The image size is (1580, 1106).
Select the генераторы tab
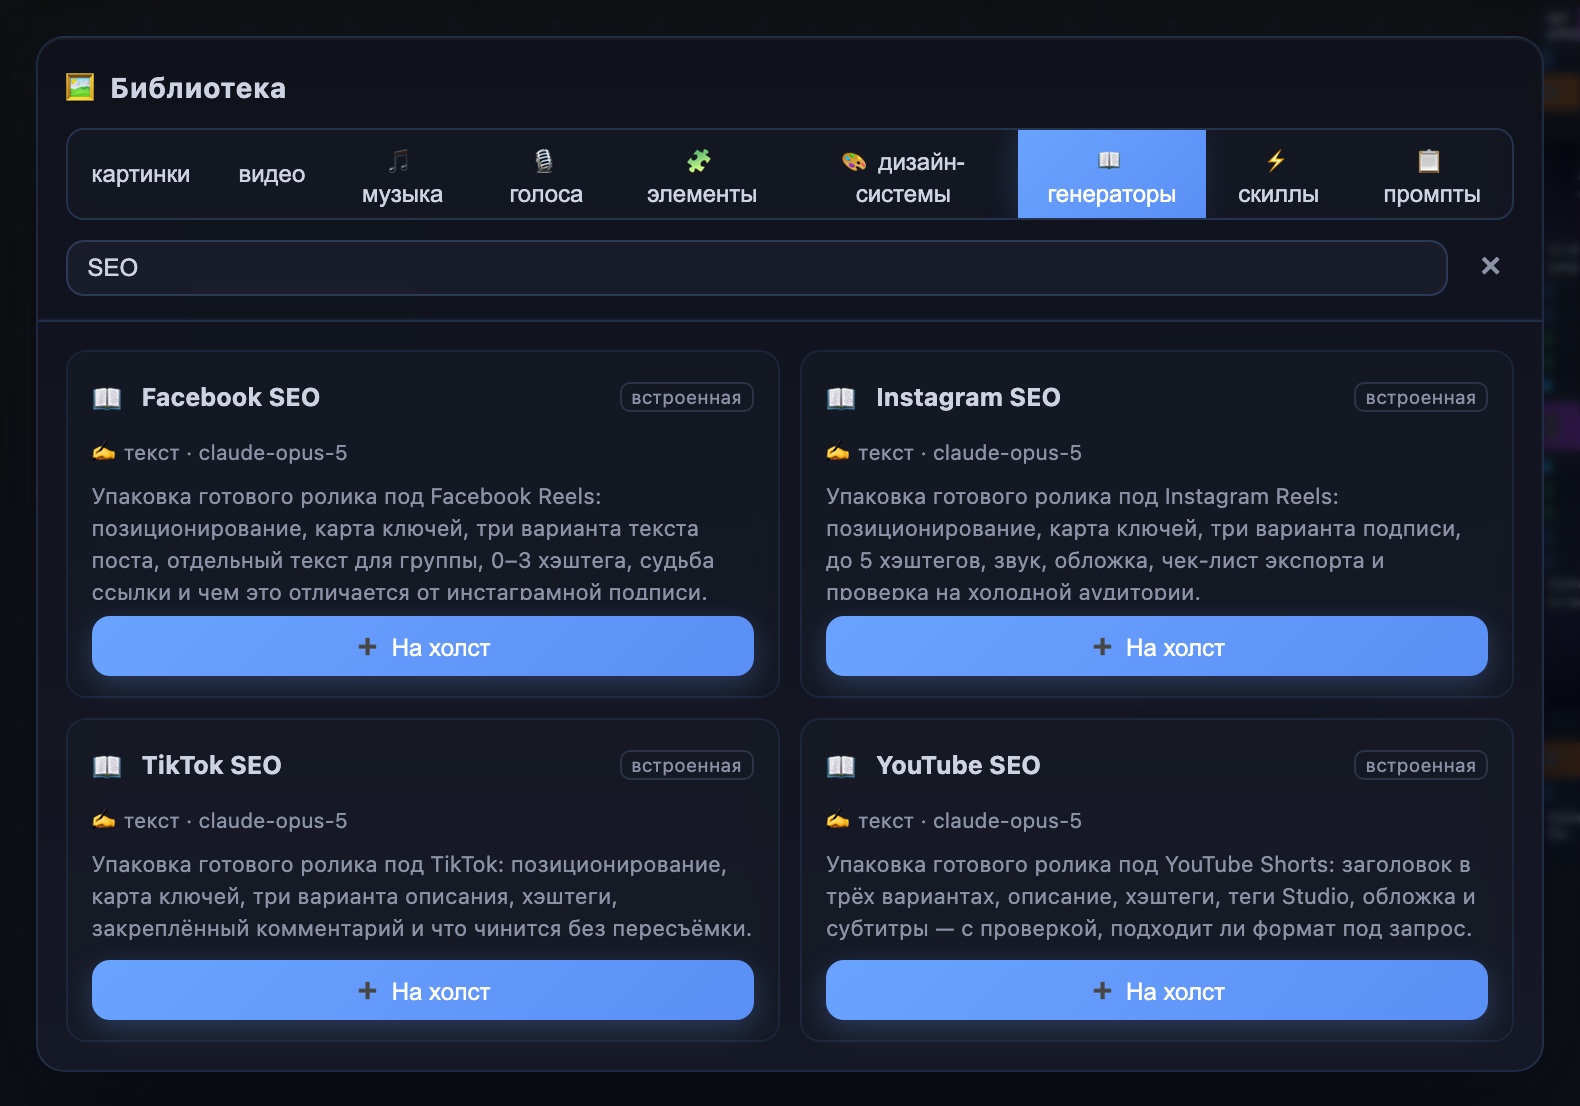click(1112, 174)
